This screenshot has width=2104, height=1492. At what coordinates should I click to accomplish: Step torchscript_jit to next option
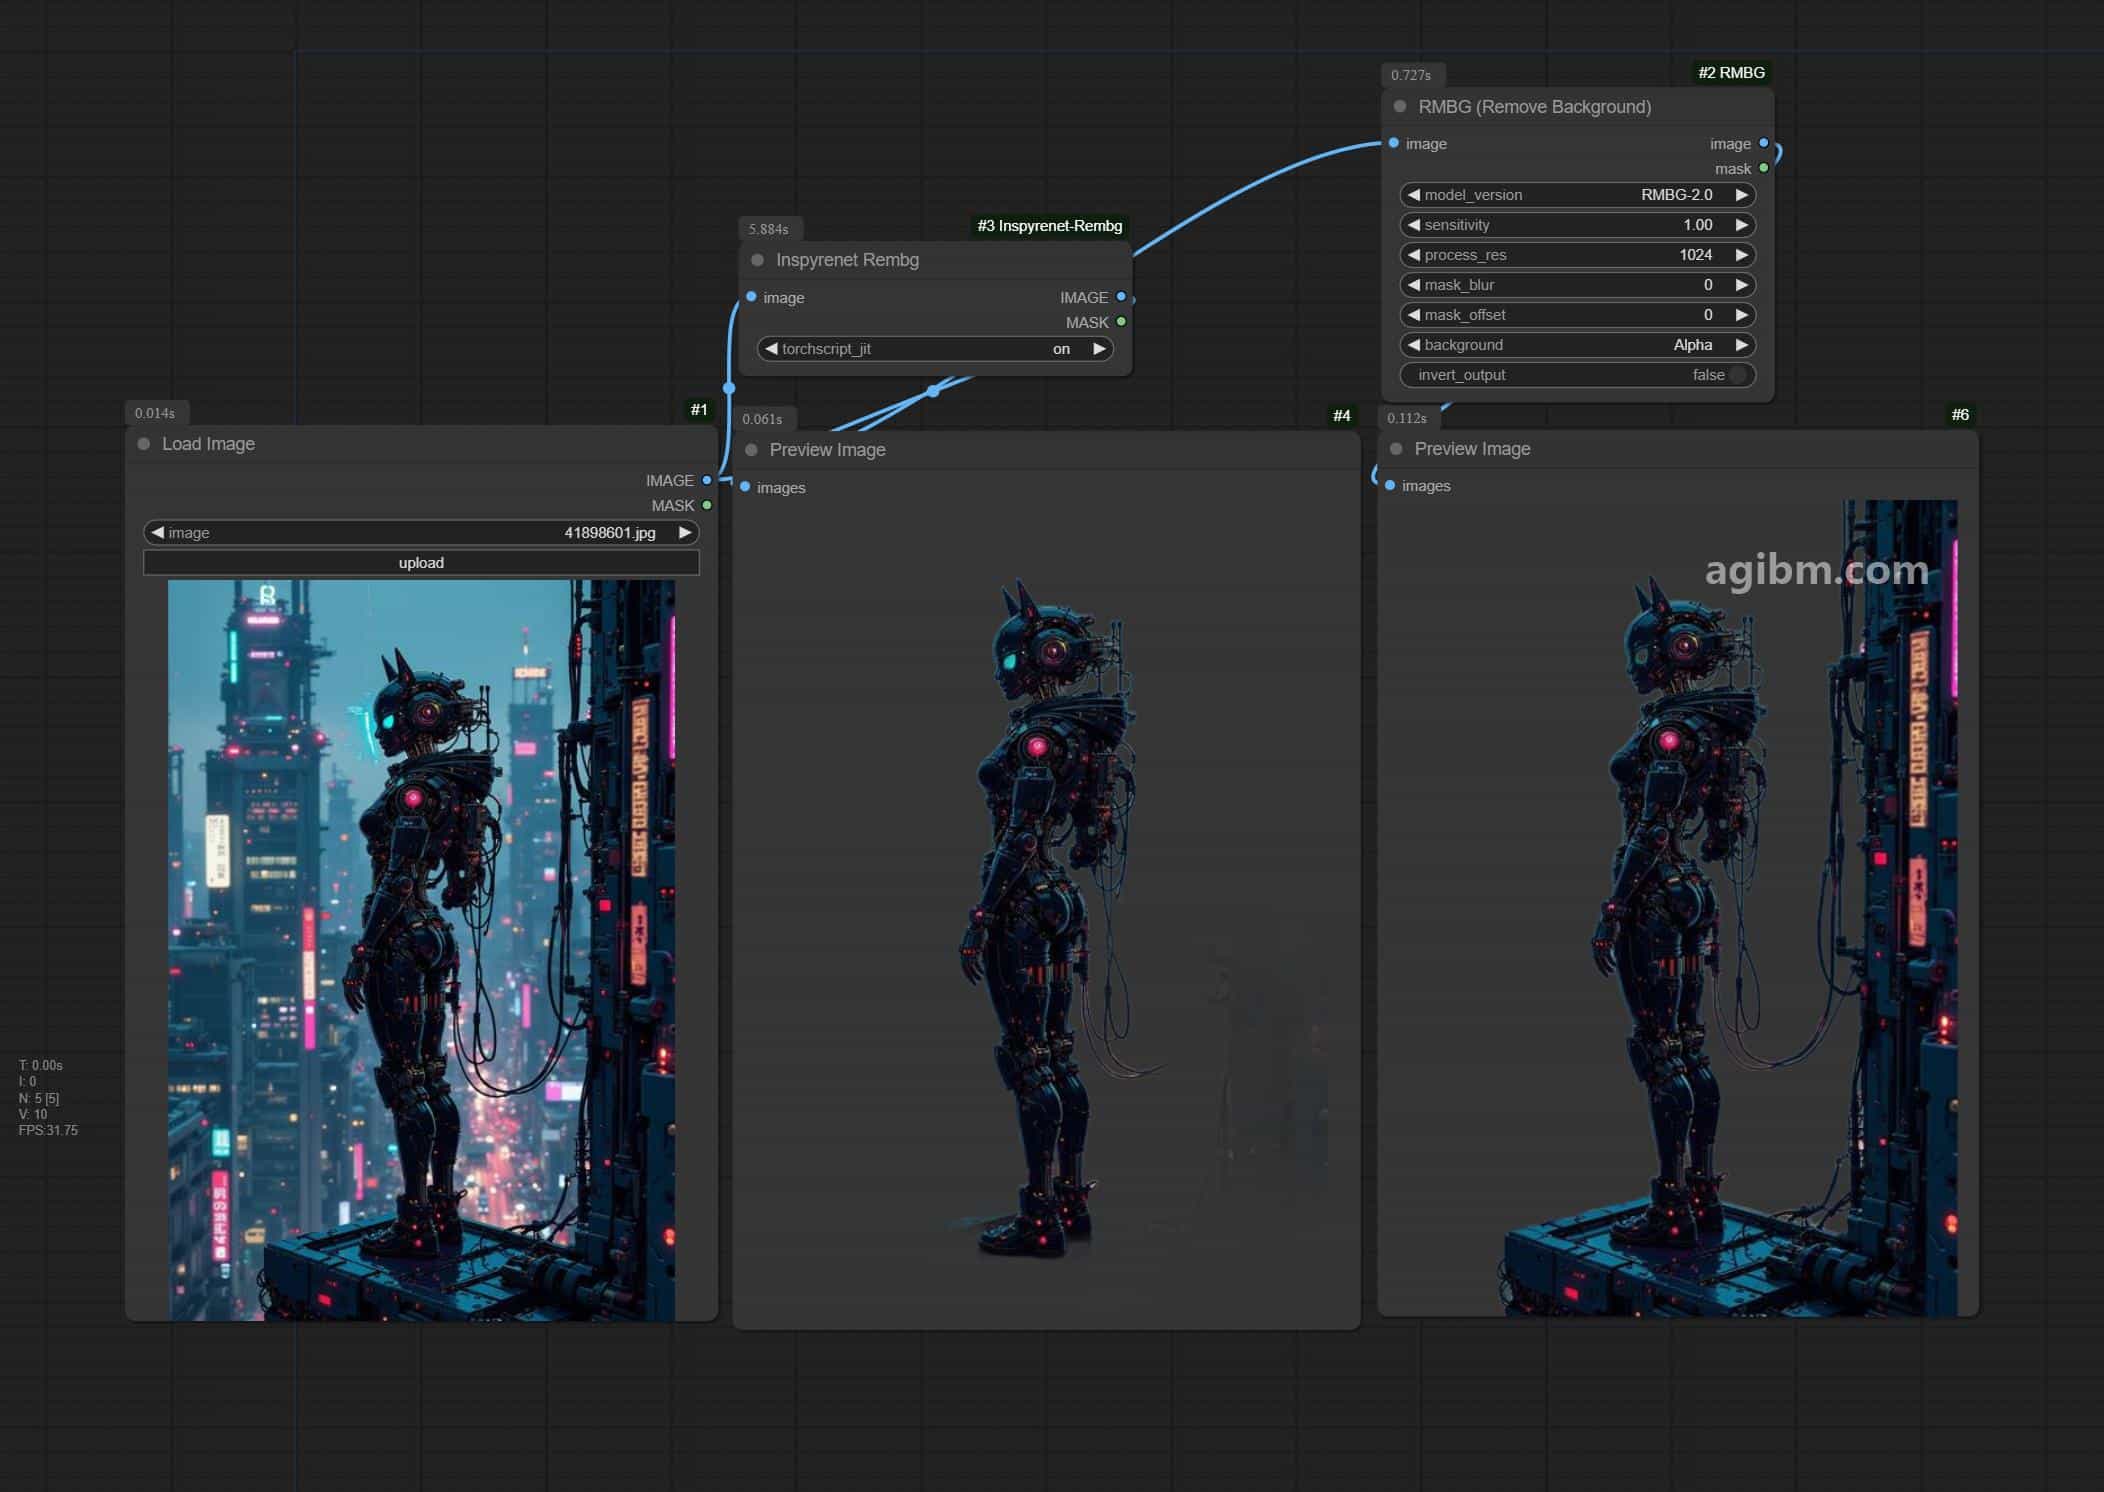click(x=1099, y=349)
